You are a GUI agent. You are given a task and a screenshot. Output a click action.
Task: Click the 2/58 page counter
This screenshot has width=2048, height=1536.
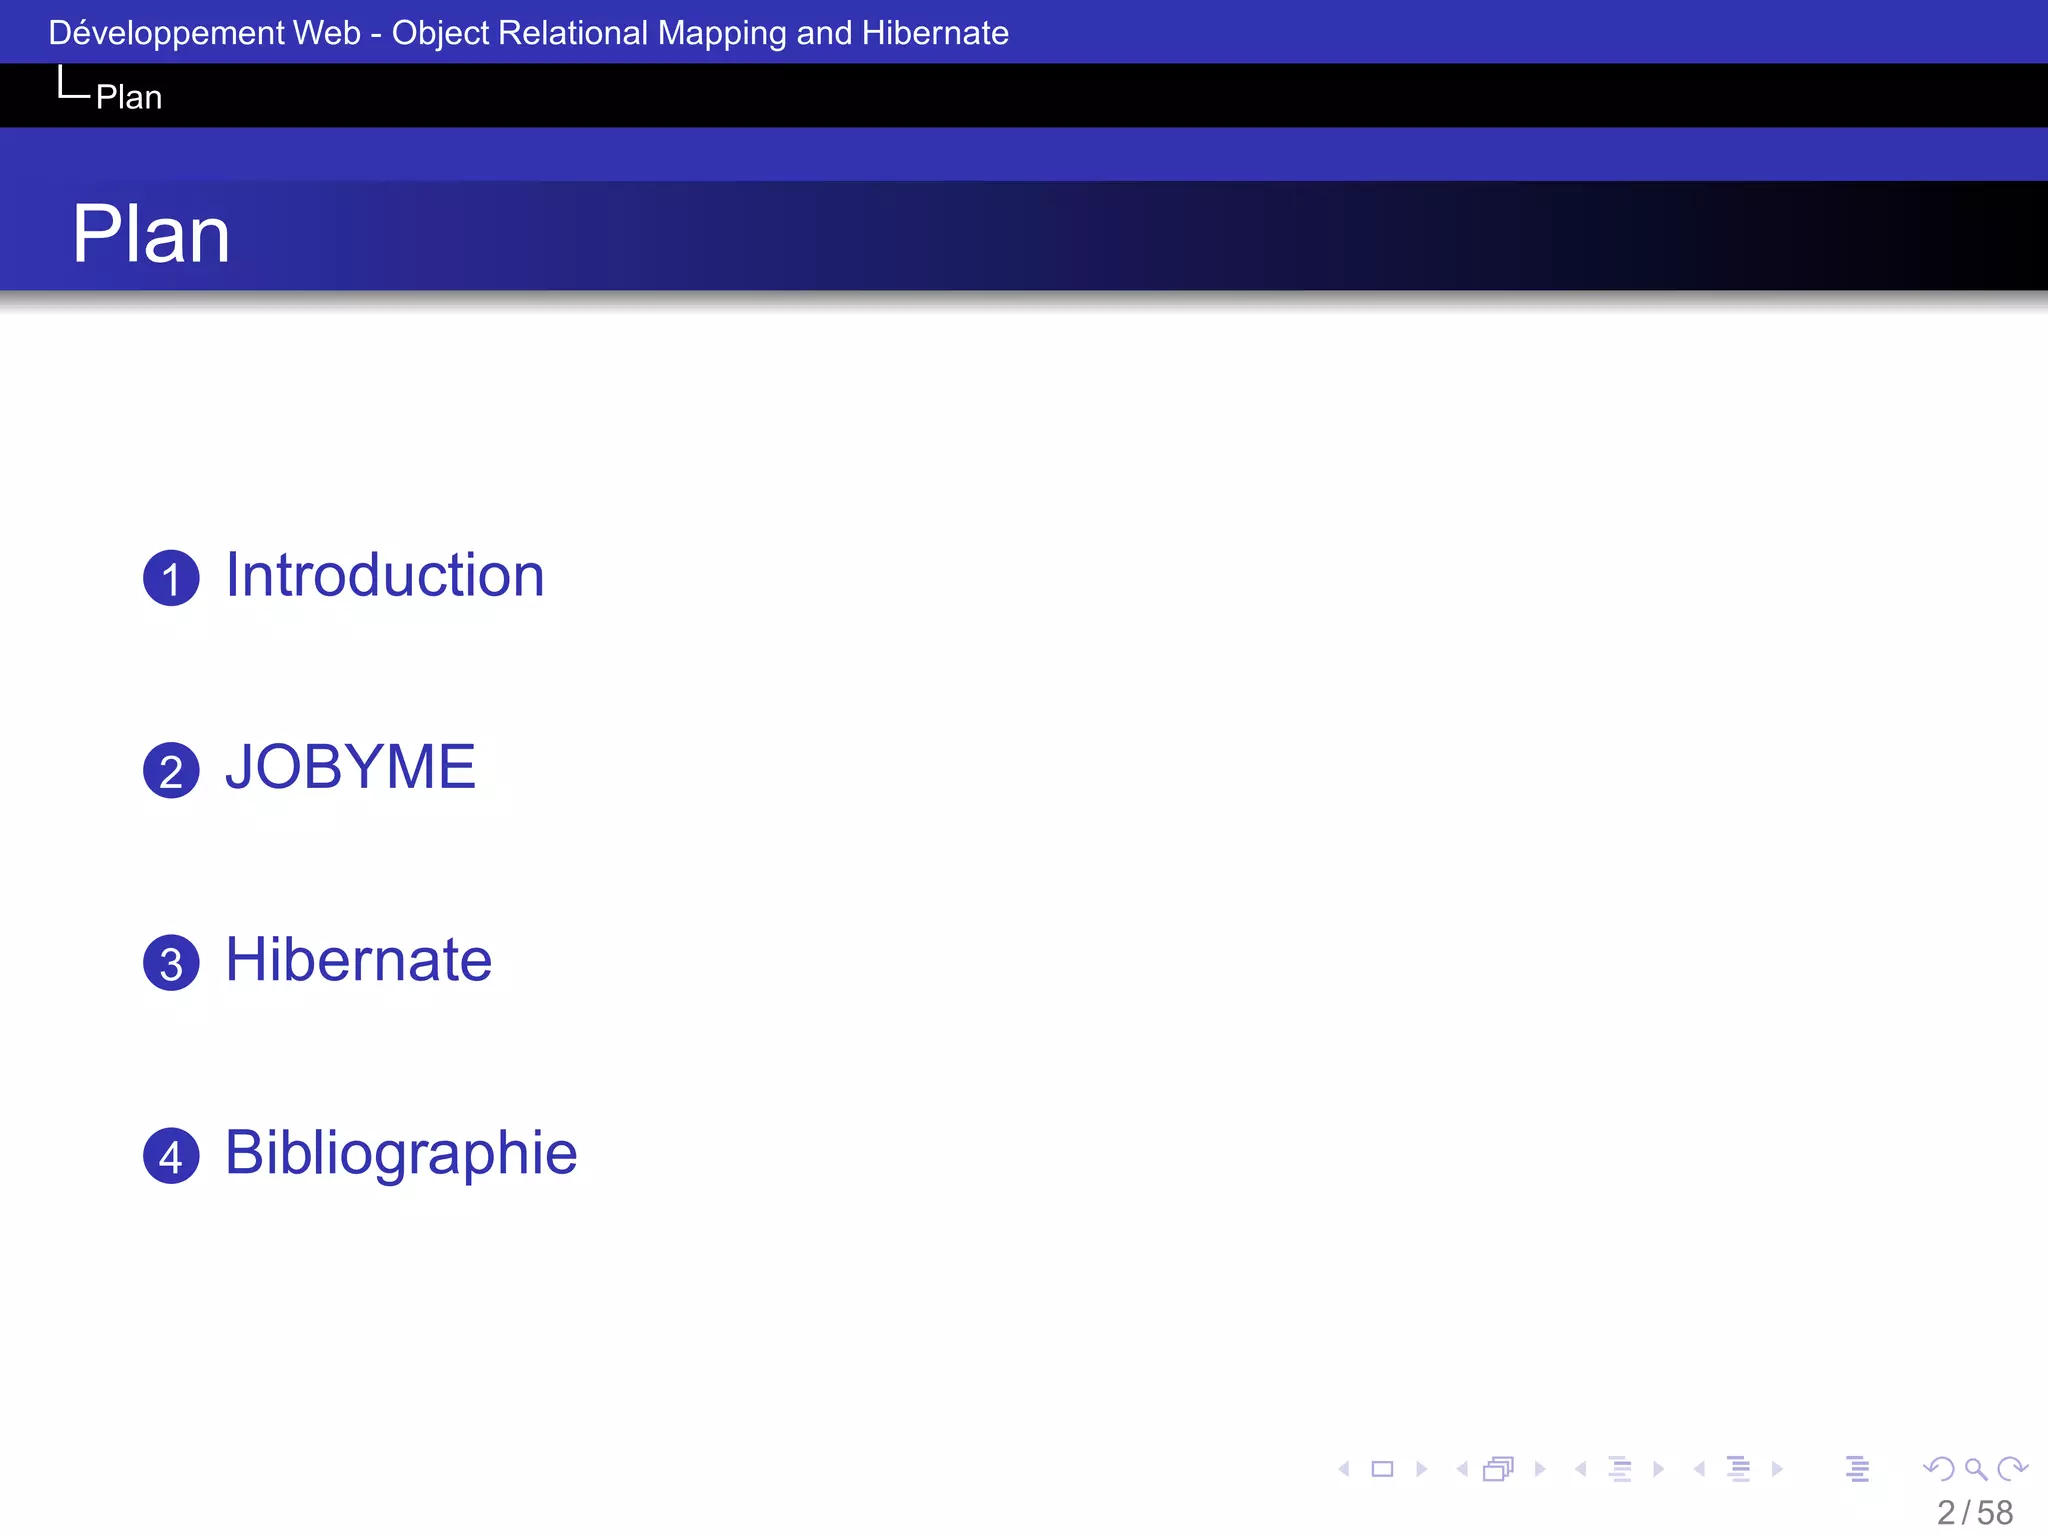coord(1974,1513)
